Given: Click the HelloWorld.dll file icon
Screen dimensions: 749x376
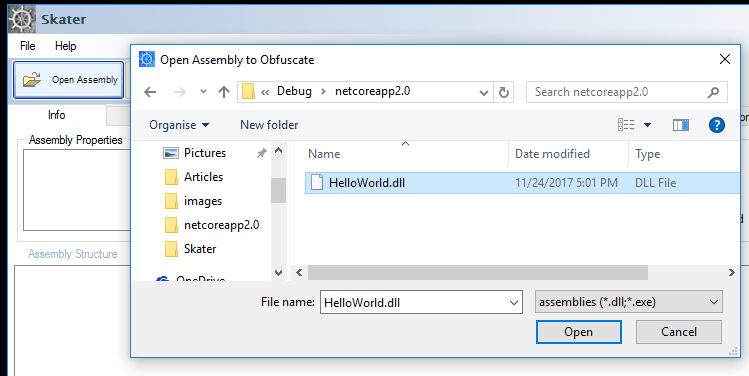Looking at the screenshot, I should [x=317, y=183].
